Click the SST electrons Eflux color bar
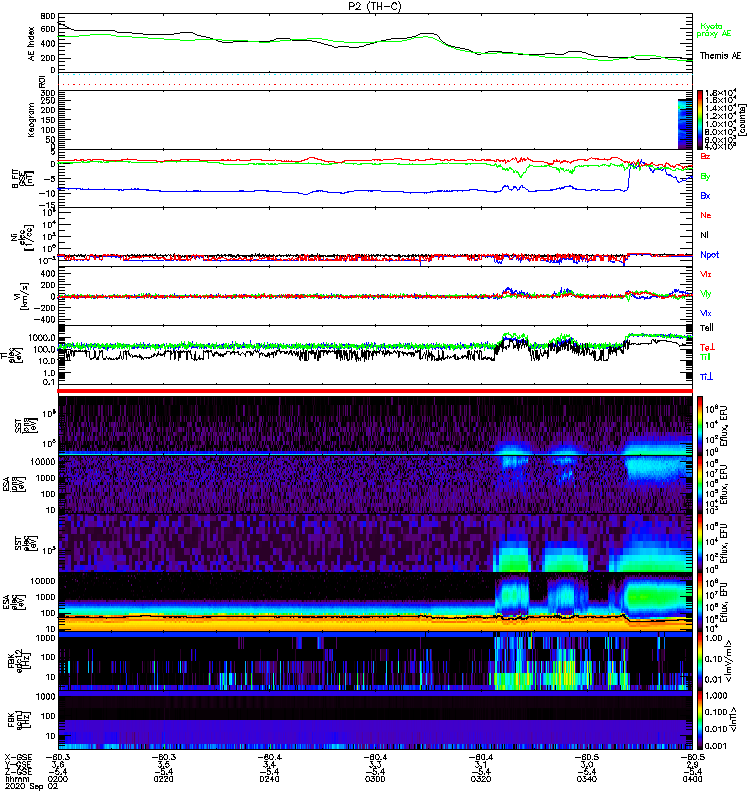Viewport: 750px width, 800px height. [700, 543]
